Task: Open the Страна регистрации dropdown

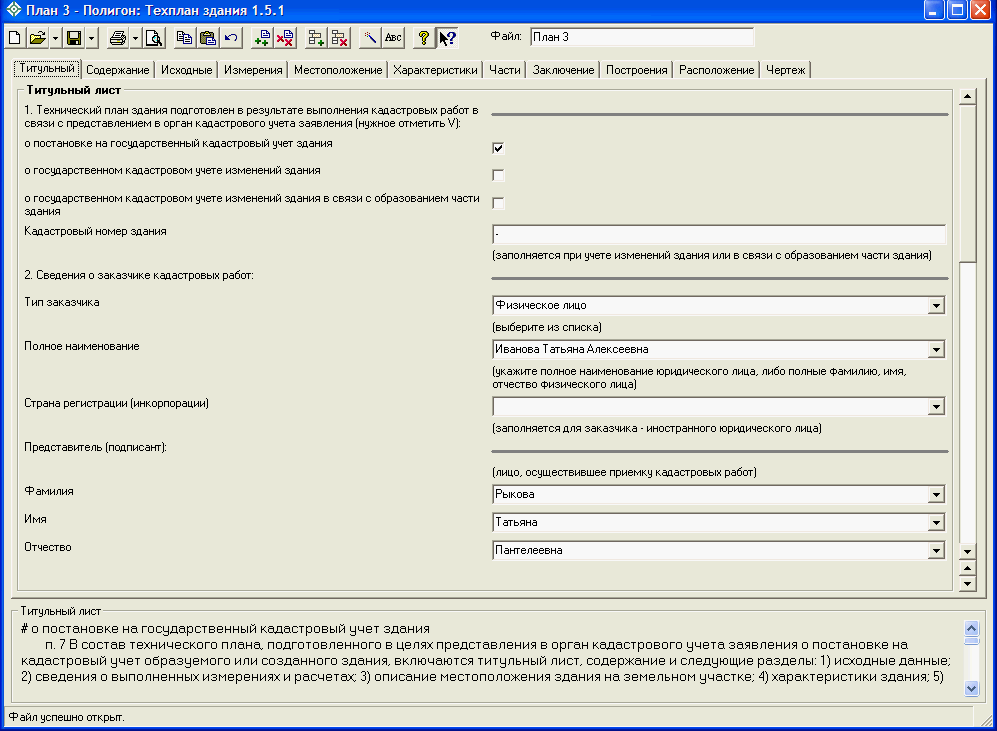Action: pos(936,407)
